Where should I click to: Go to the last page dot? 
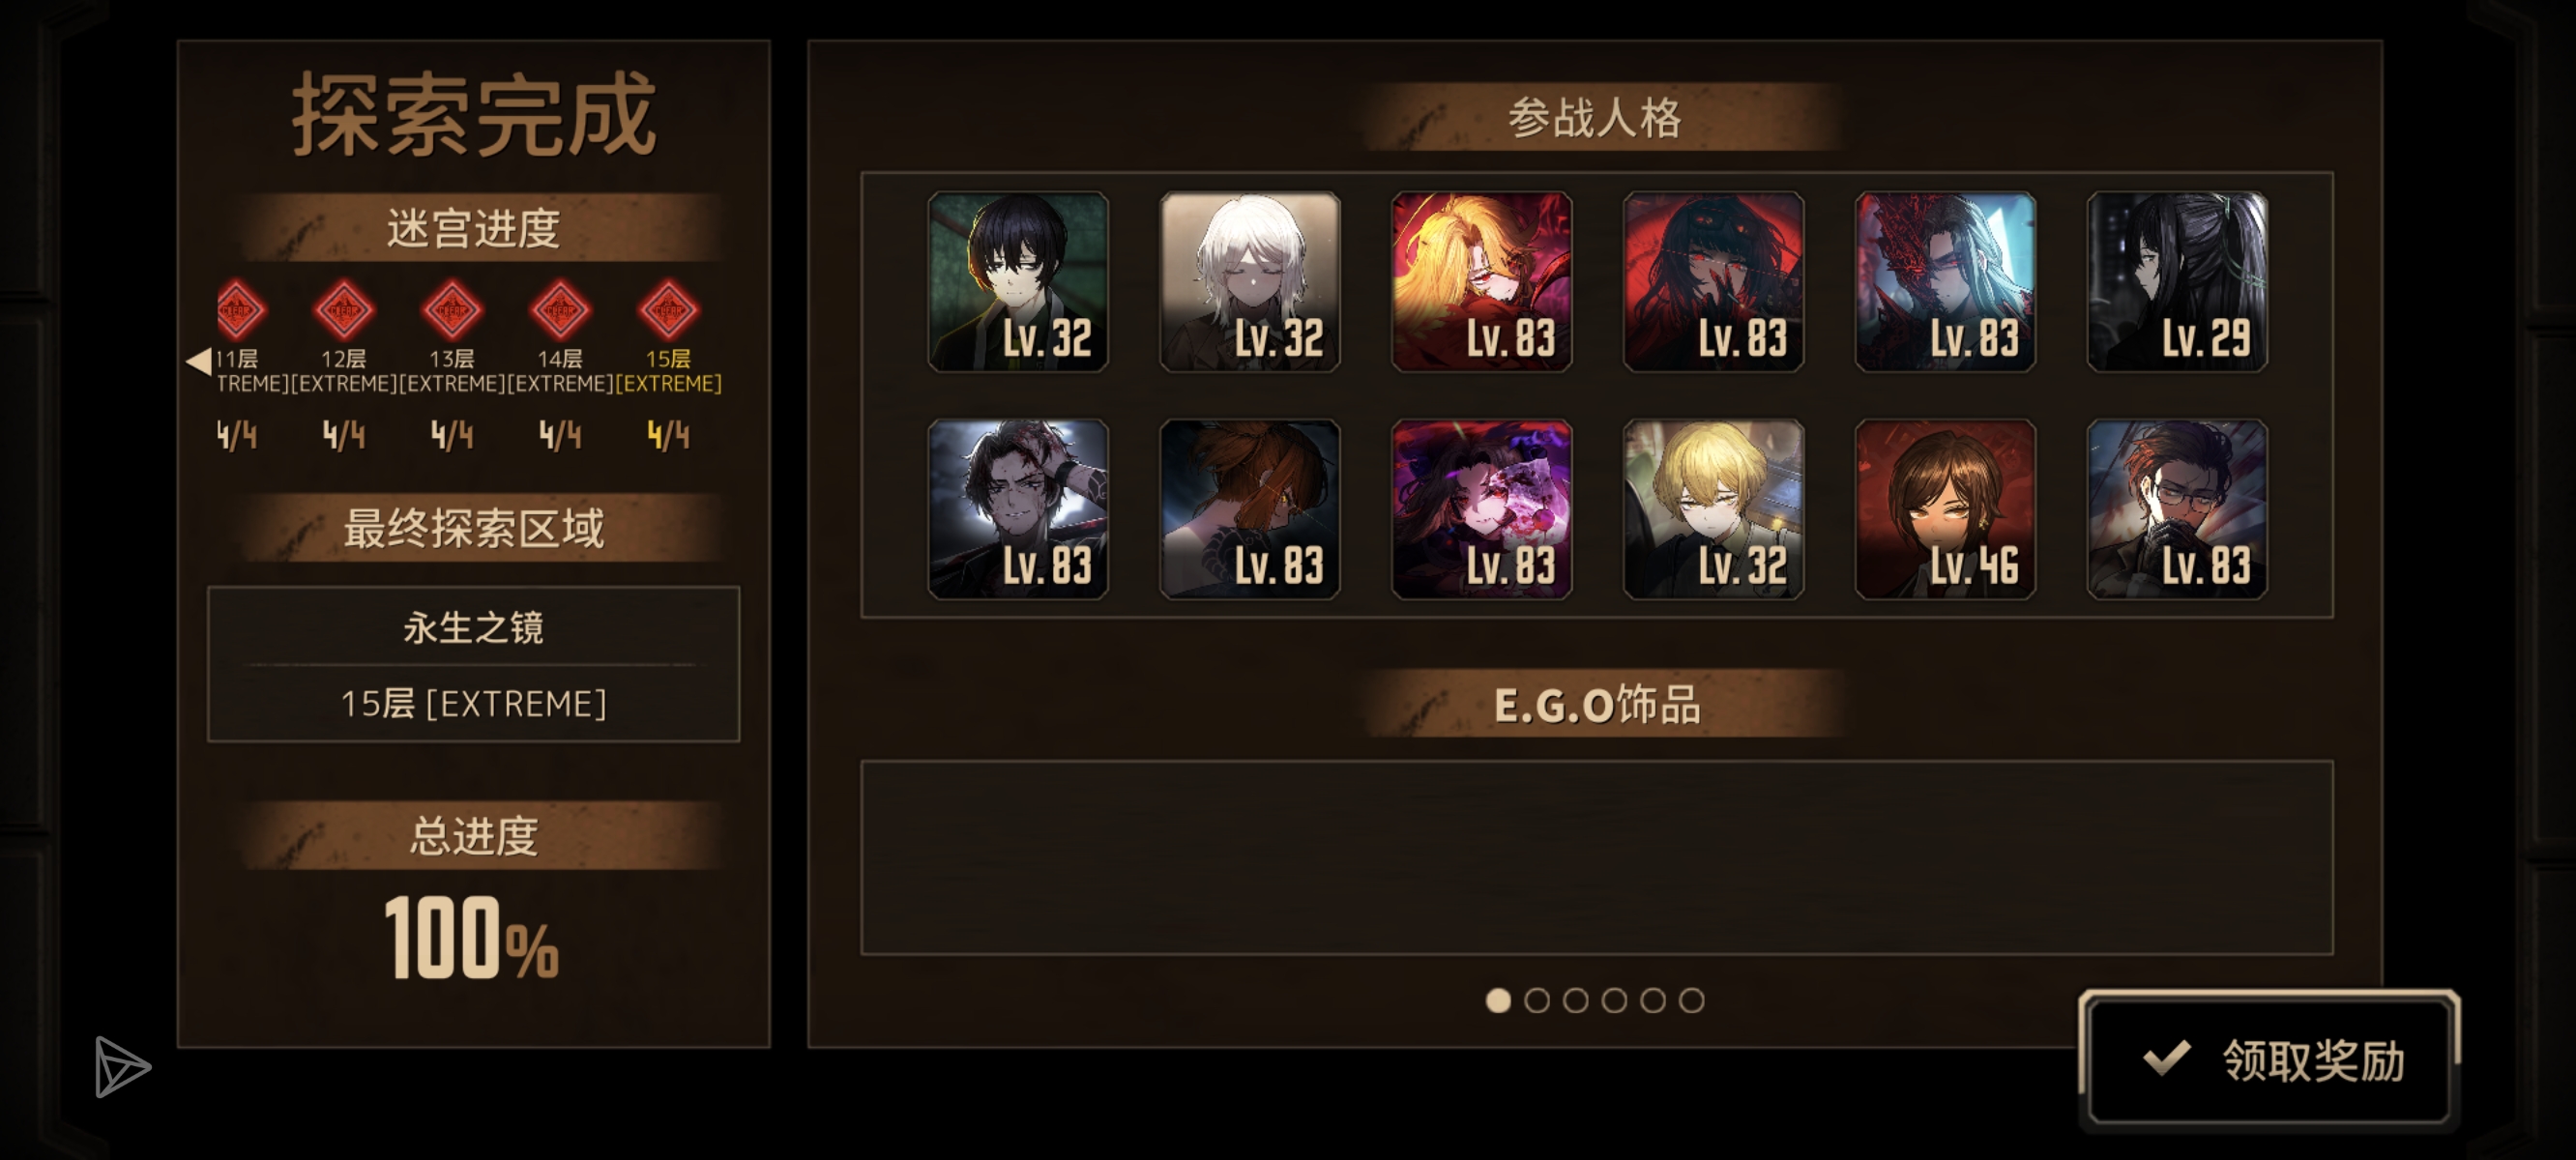pyautogui.click(x=1691, y=1000)
